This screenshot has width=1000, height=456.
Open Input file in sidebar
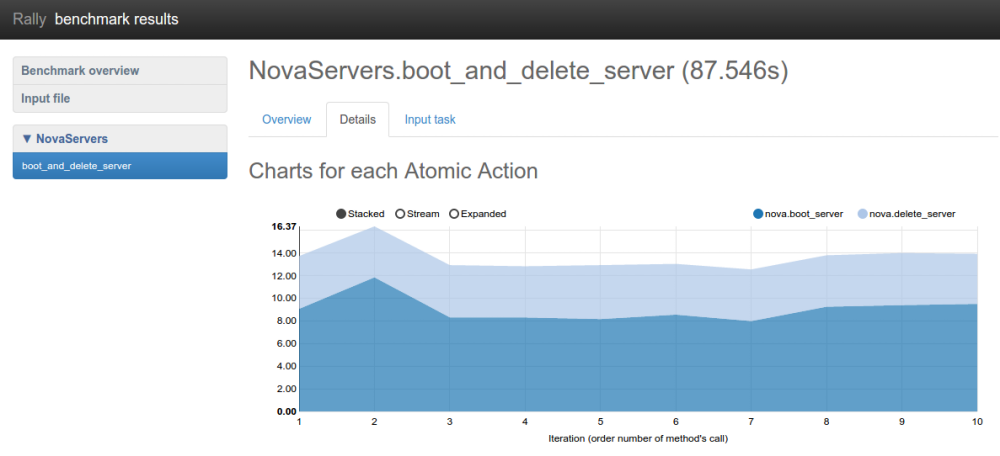pos(46,99)
